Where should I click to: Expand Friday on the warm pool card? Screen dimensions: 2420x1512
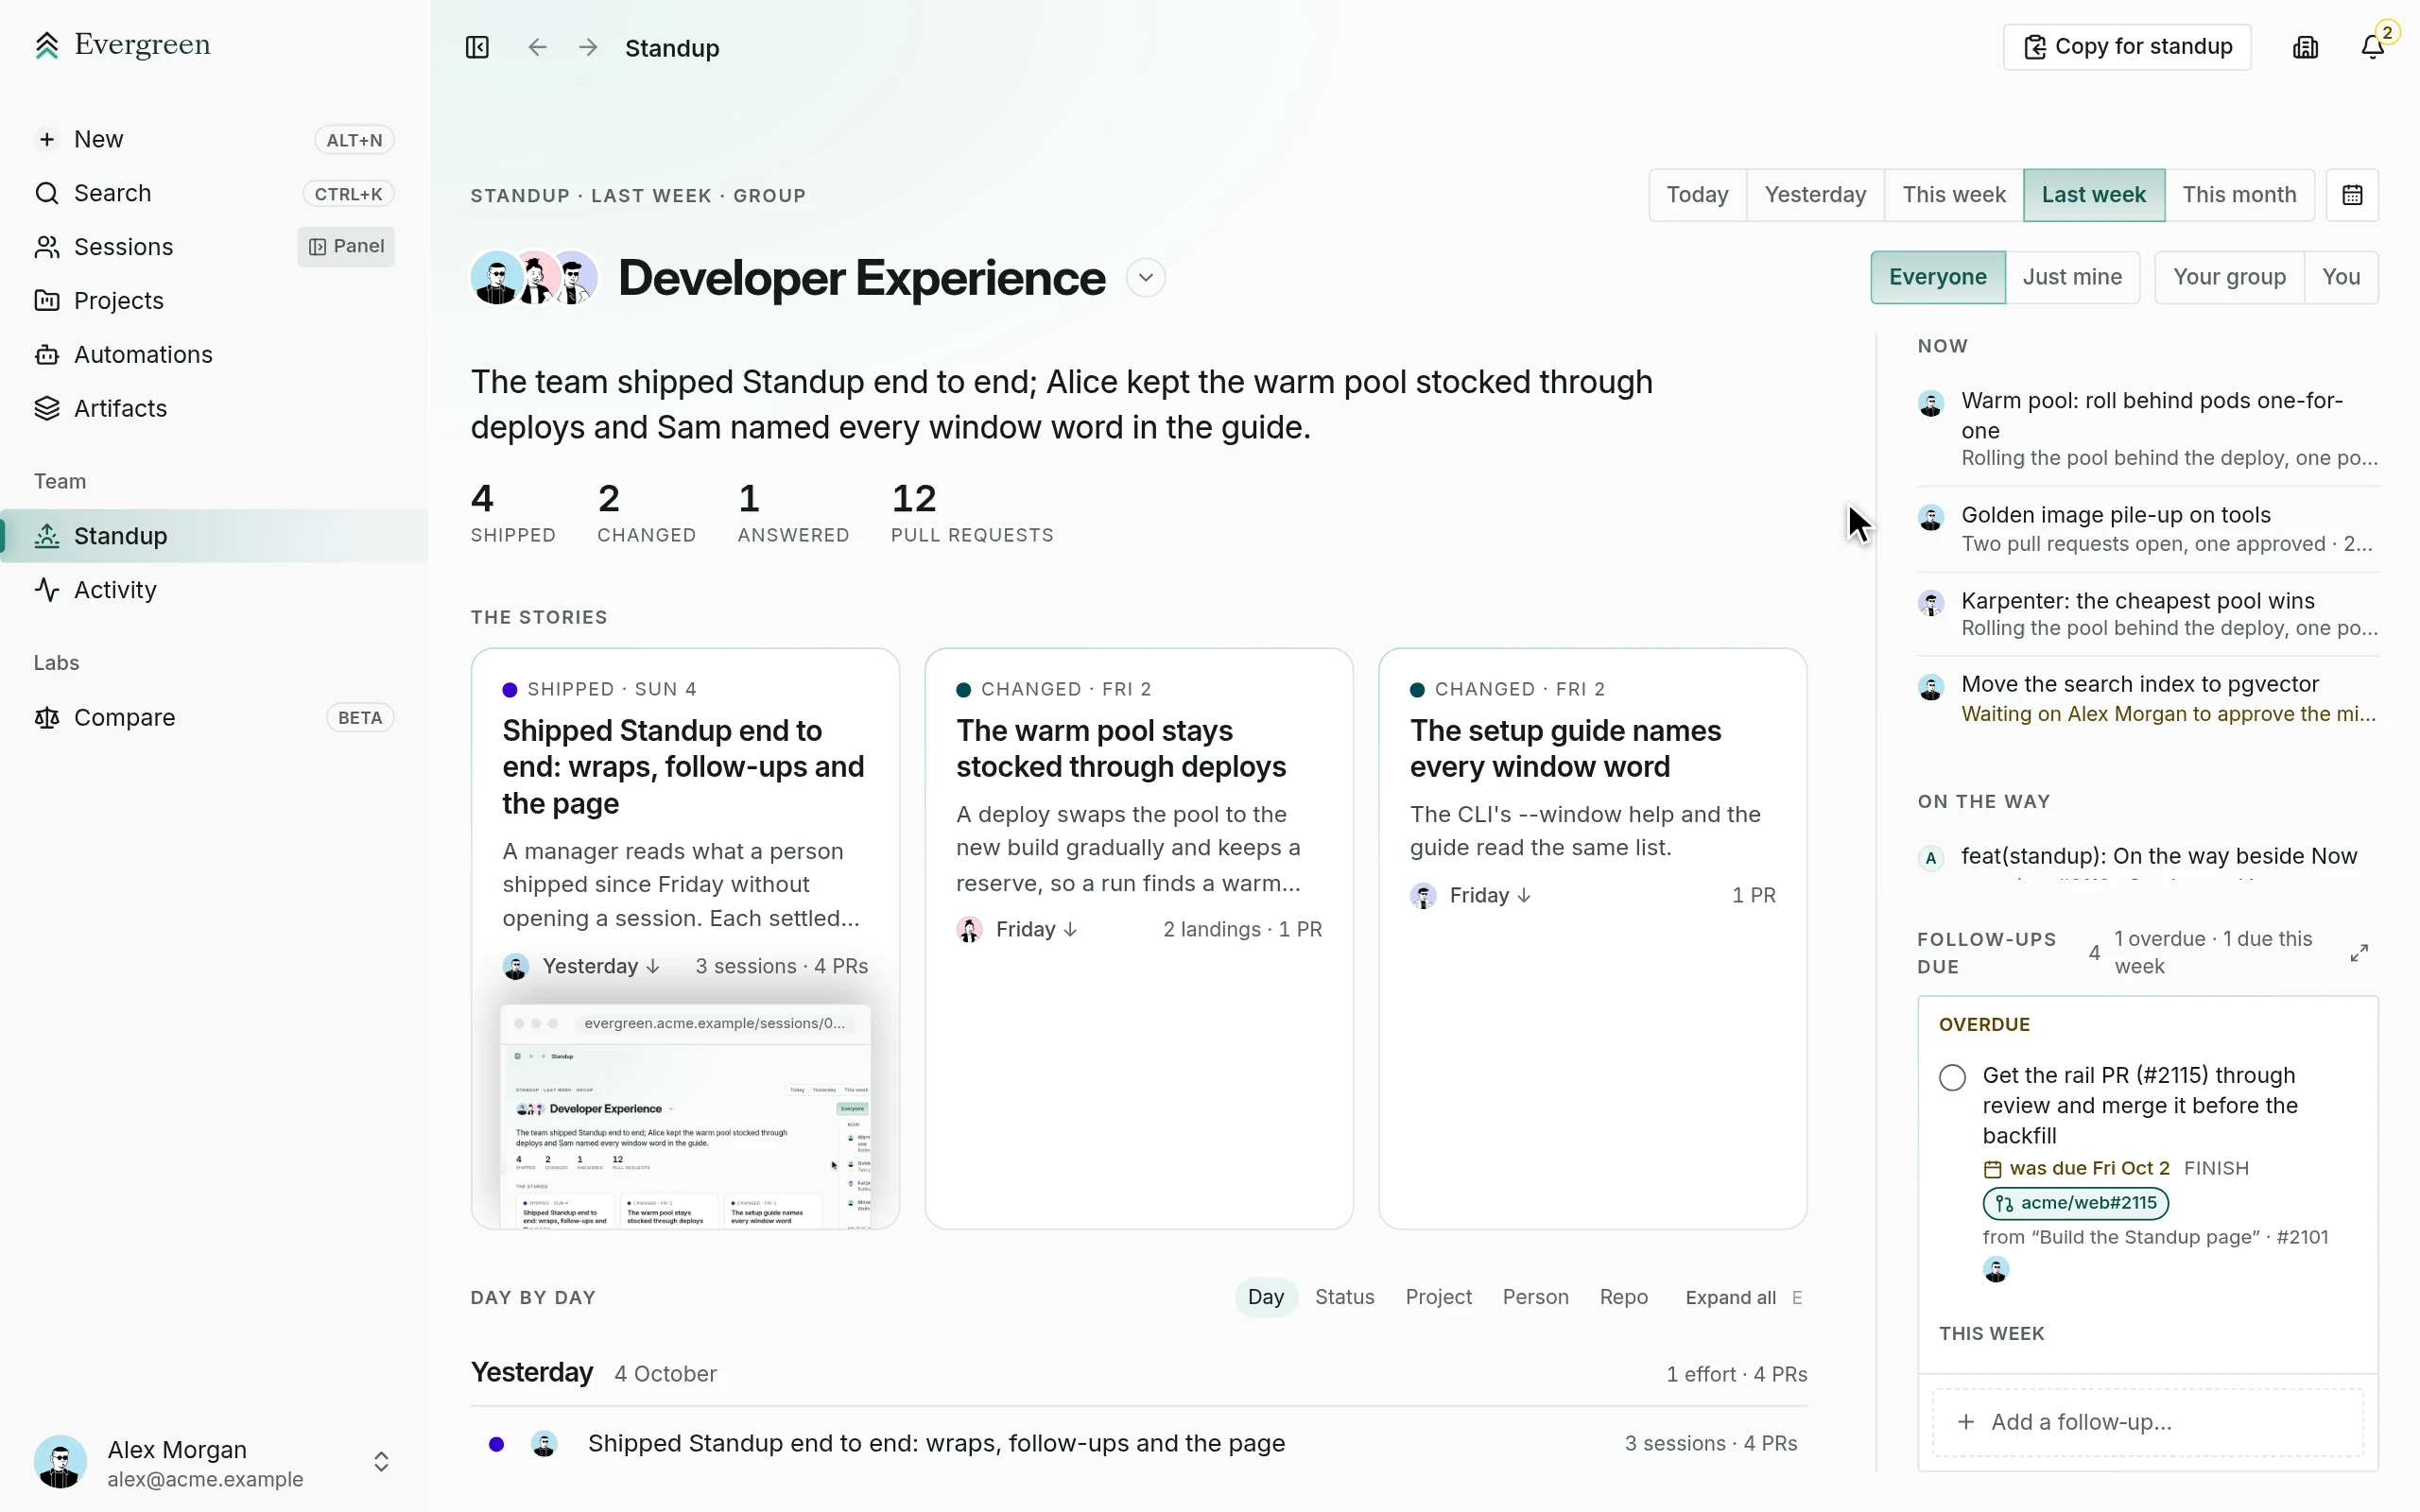[x=1037, y=930]
